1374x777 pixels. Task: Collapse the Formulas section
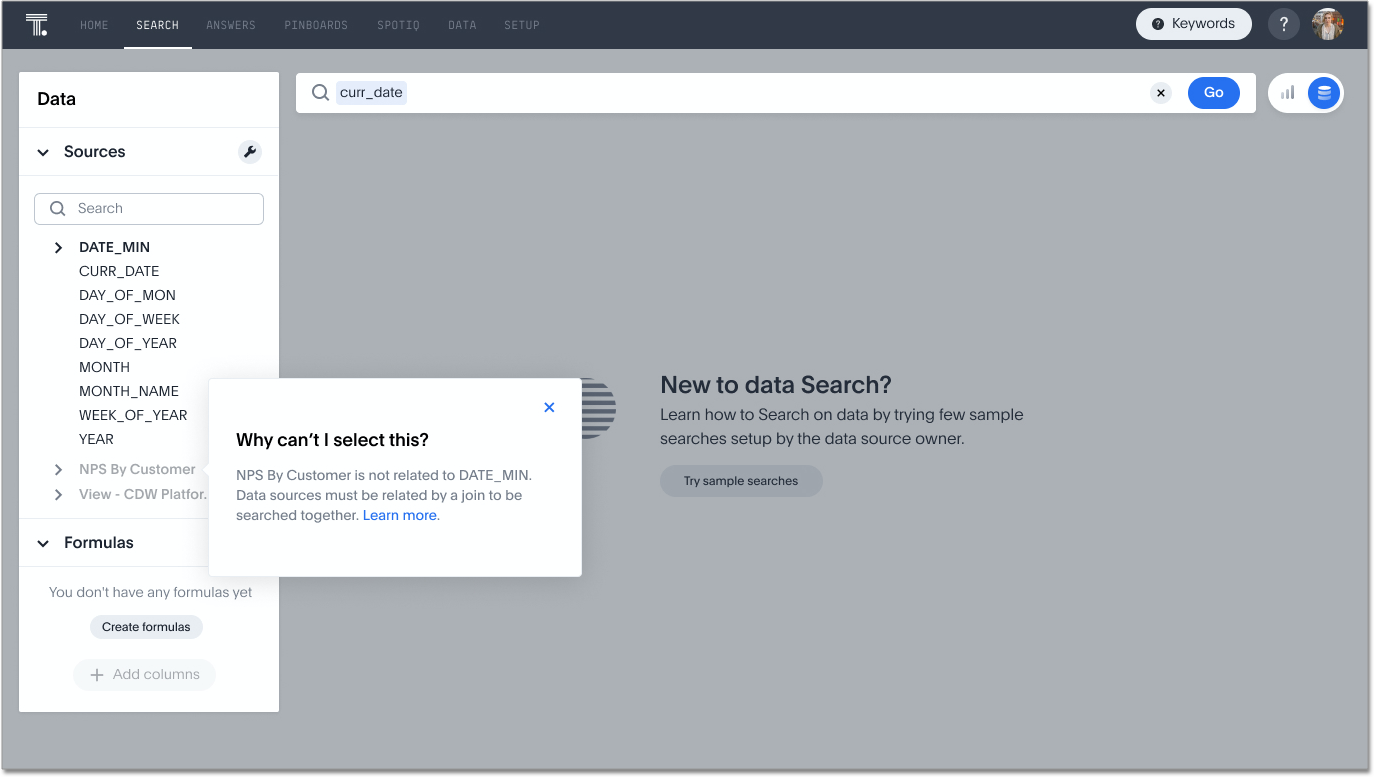42,542
